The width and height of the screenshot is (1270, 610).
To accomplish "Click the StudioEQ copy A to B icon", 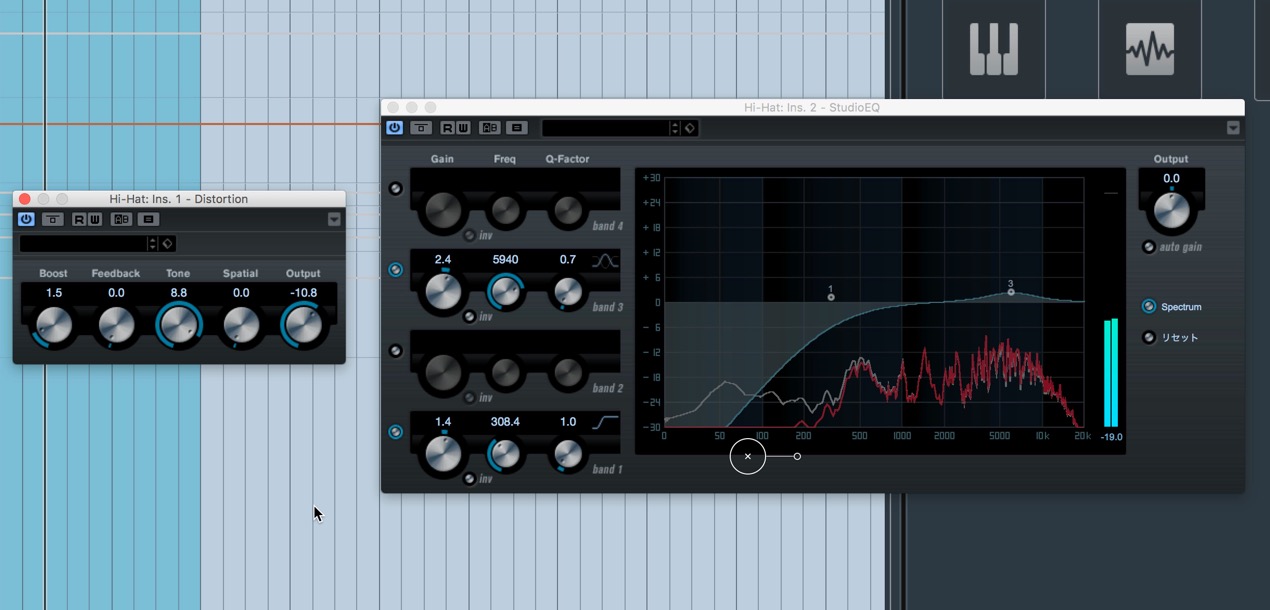I will point(516,128).
